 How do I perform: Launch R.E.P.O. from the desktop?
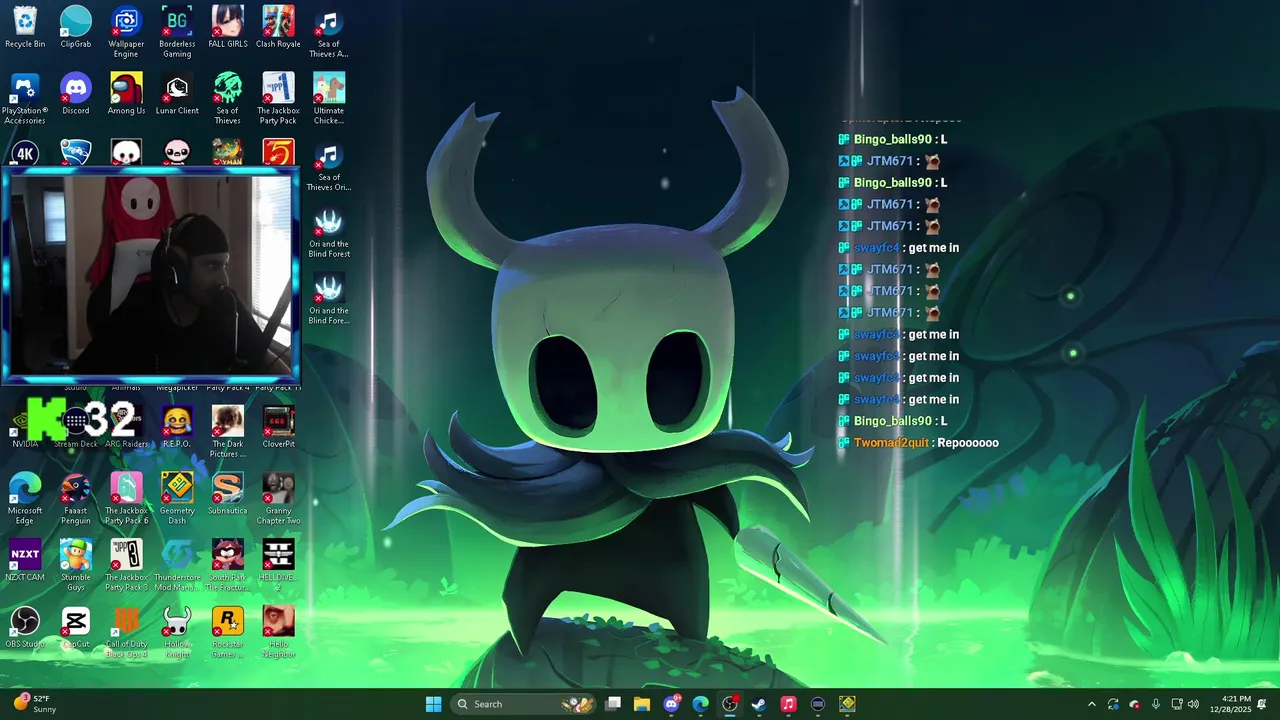tap(177, 427)
